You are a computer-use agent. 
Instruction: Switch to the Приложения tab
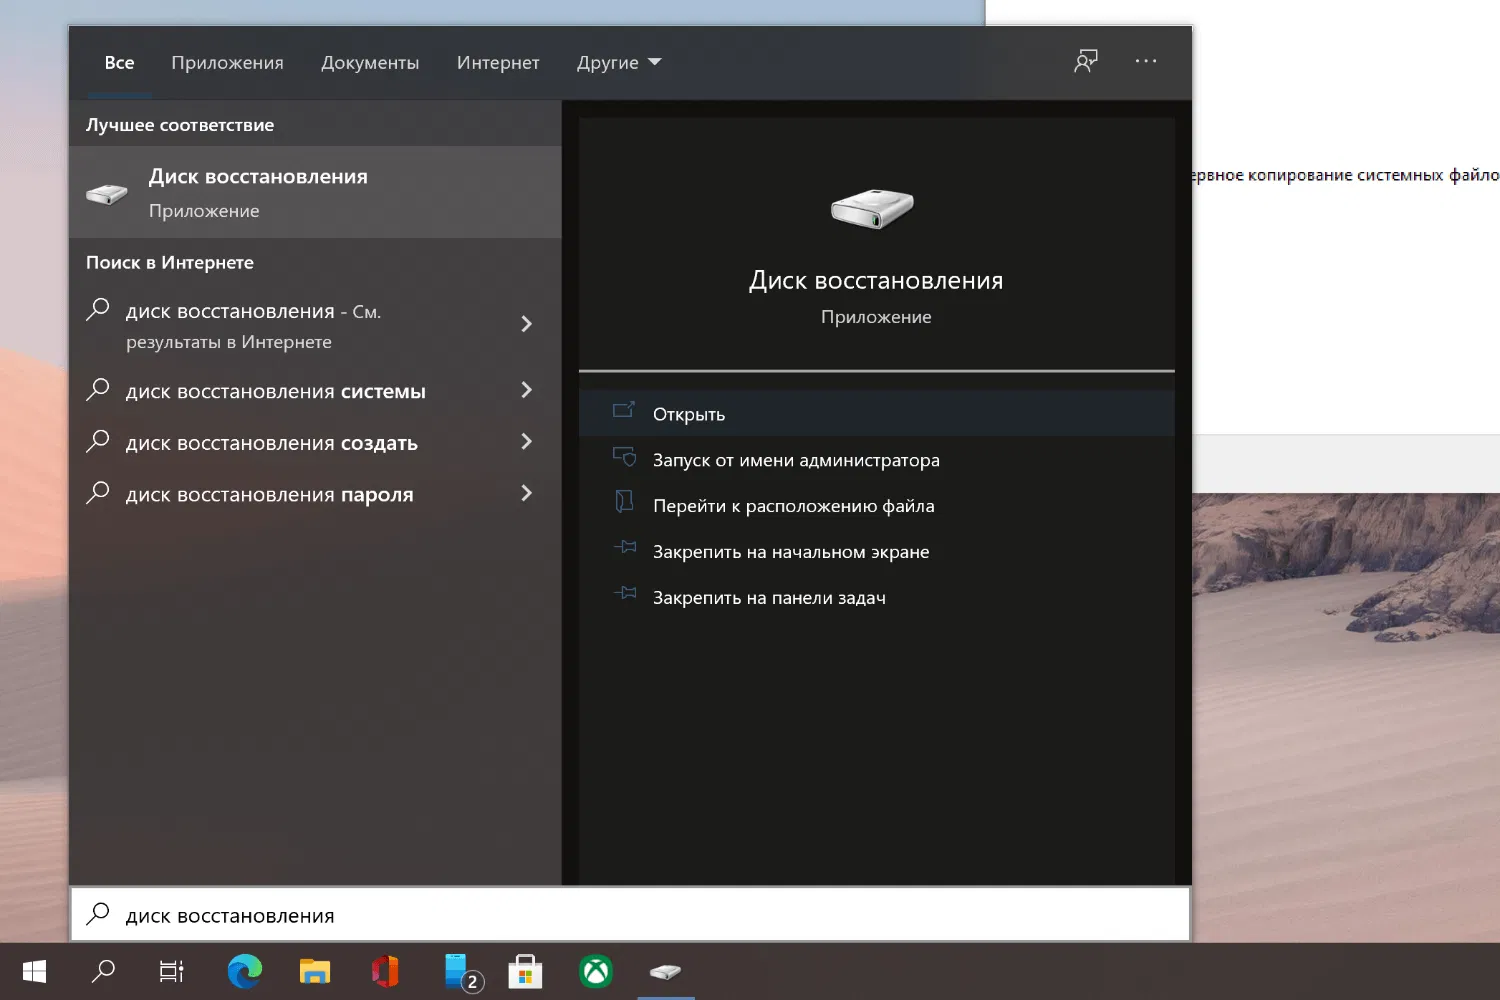(x=227, y=62)
